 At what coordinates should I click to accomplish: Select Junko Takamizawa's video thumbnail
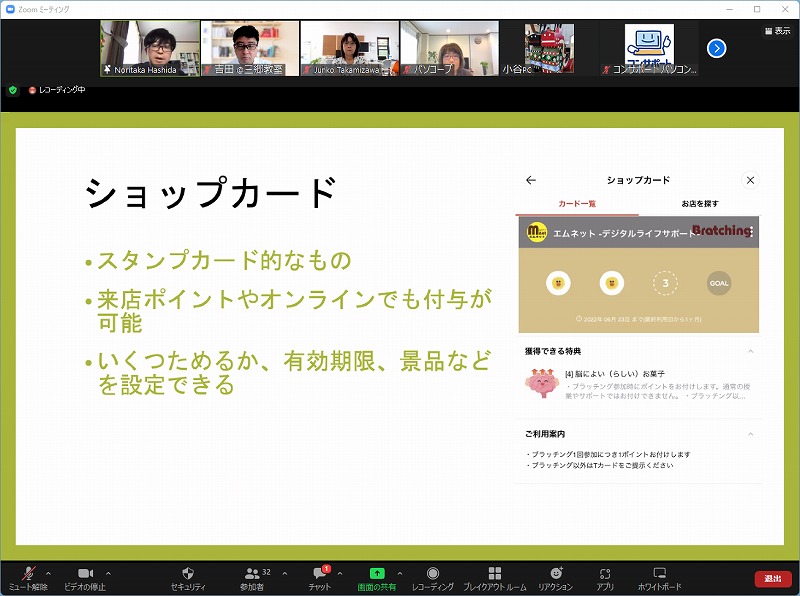click(x=349, y=48)
